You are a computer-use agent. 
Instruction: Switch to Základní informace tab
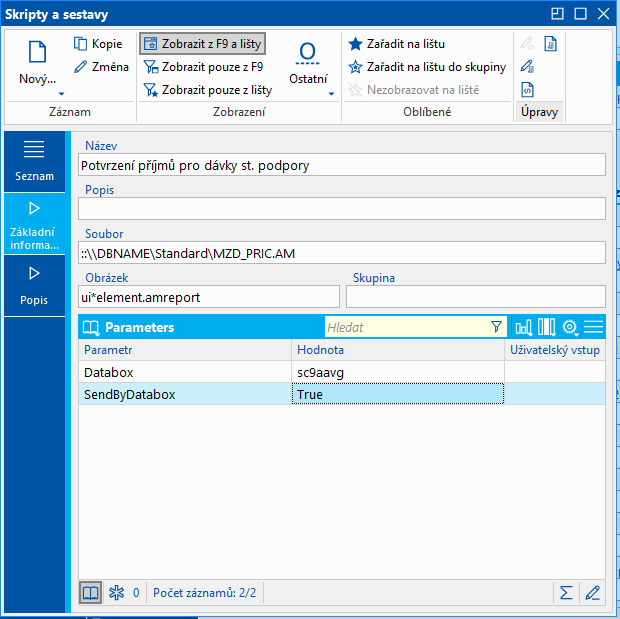click(34, 224)
